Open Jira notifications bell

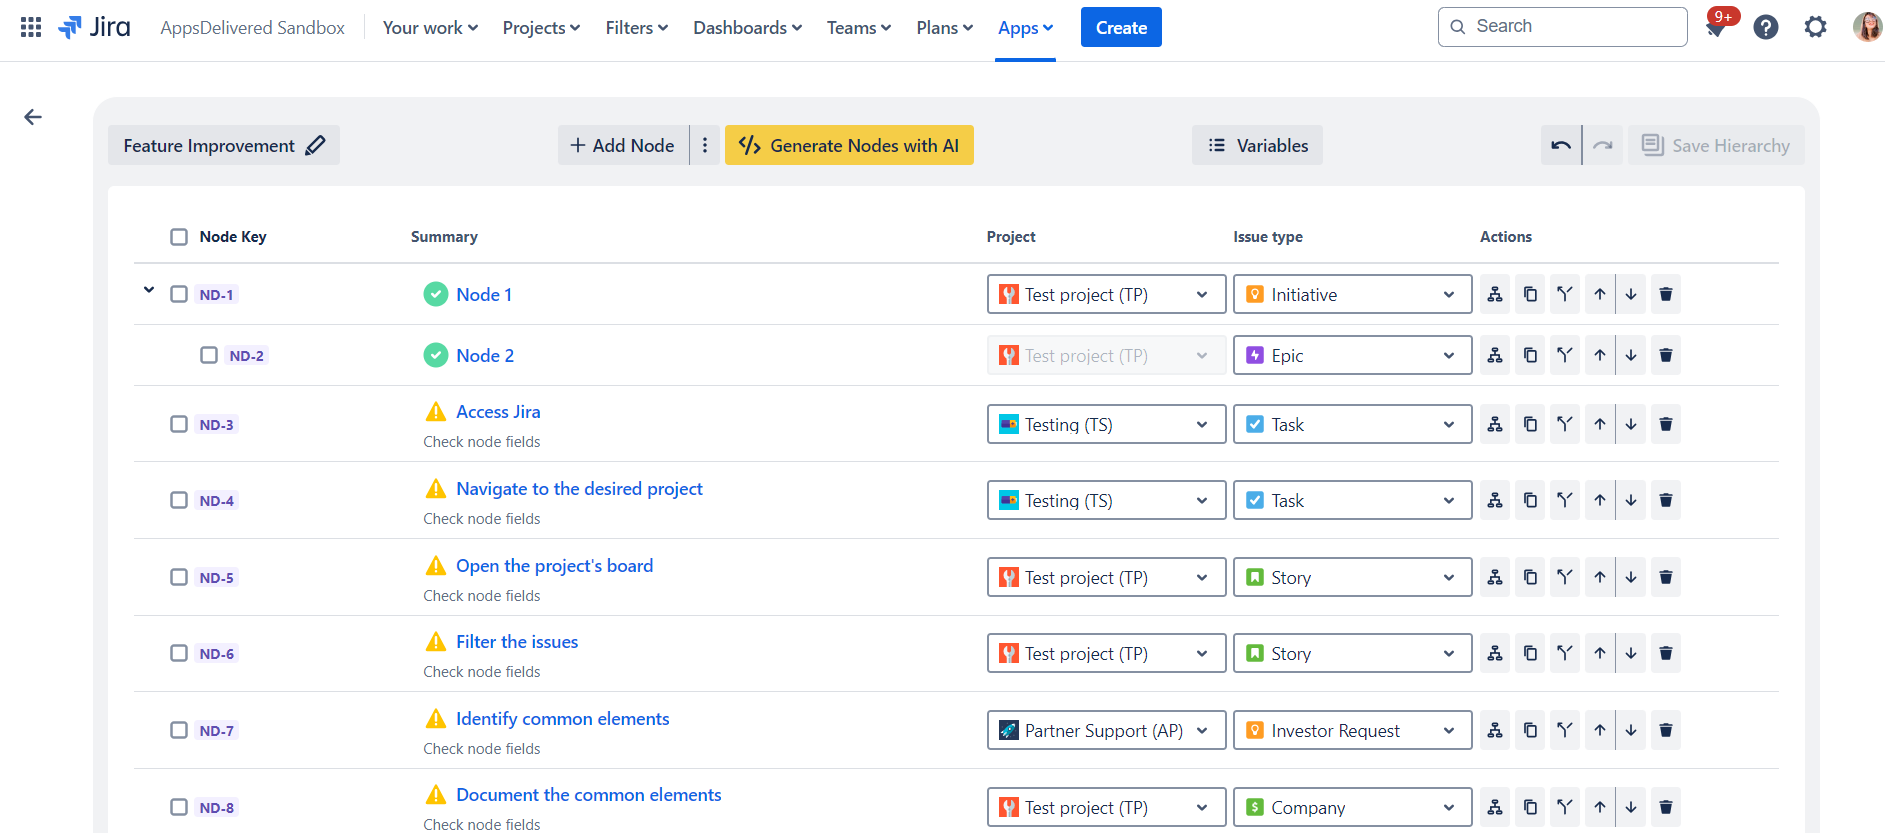click(x=1716, y=27)
